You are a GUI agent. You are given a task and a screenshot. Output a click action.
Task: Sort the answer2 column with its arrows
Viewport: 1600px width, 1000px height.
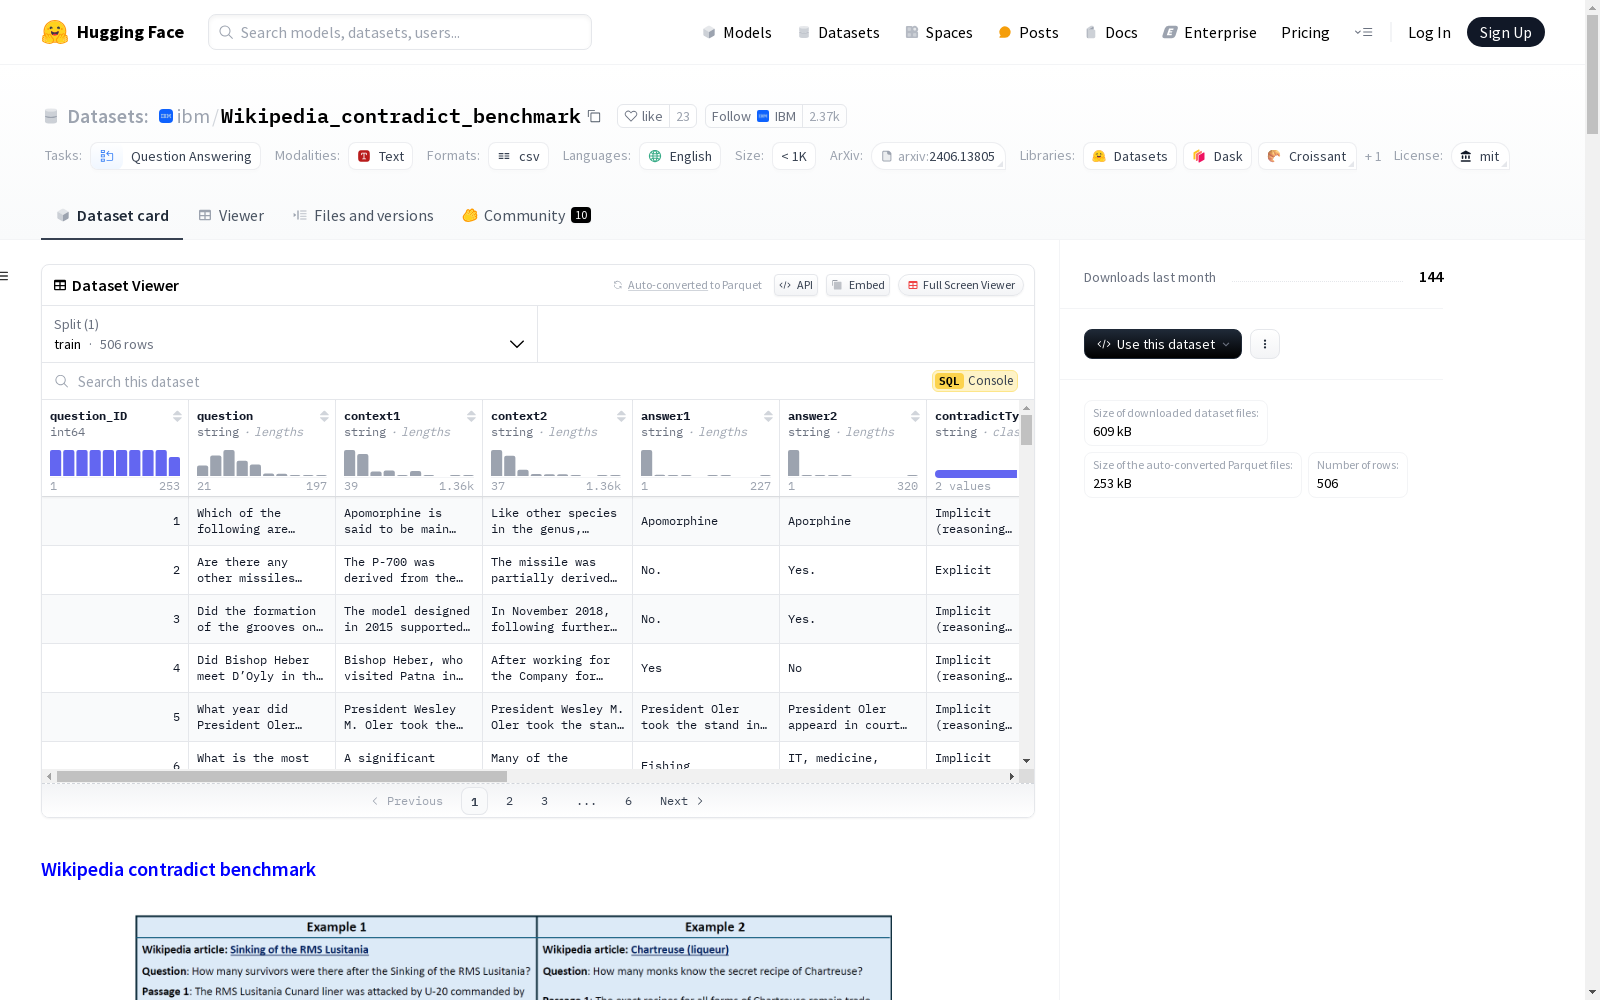tap(915, 416)
